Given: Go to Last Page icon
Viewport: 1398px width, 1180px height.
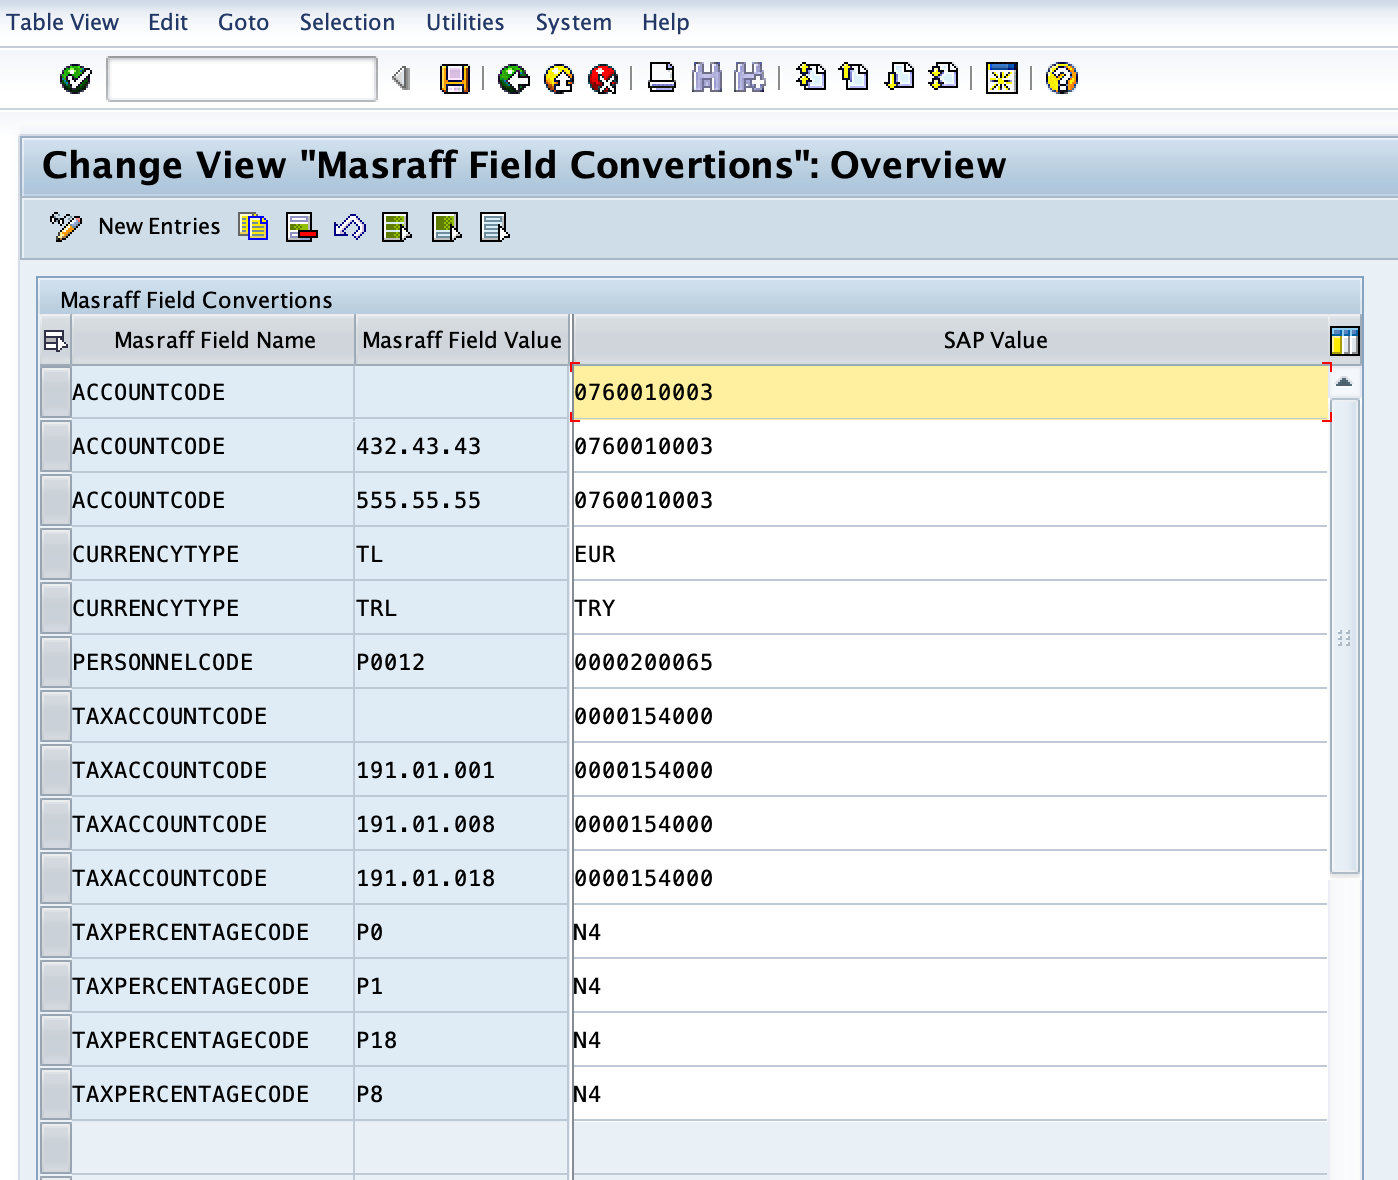Looking at the screenshot, I should [943, 77].
